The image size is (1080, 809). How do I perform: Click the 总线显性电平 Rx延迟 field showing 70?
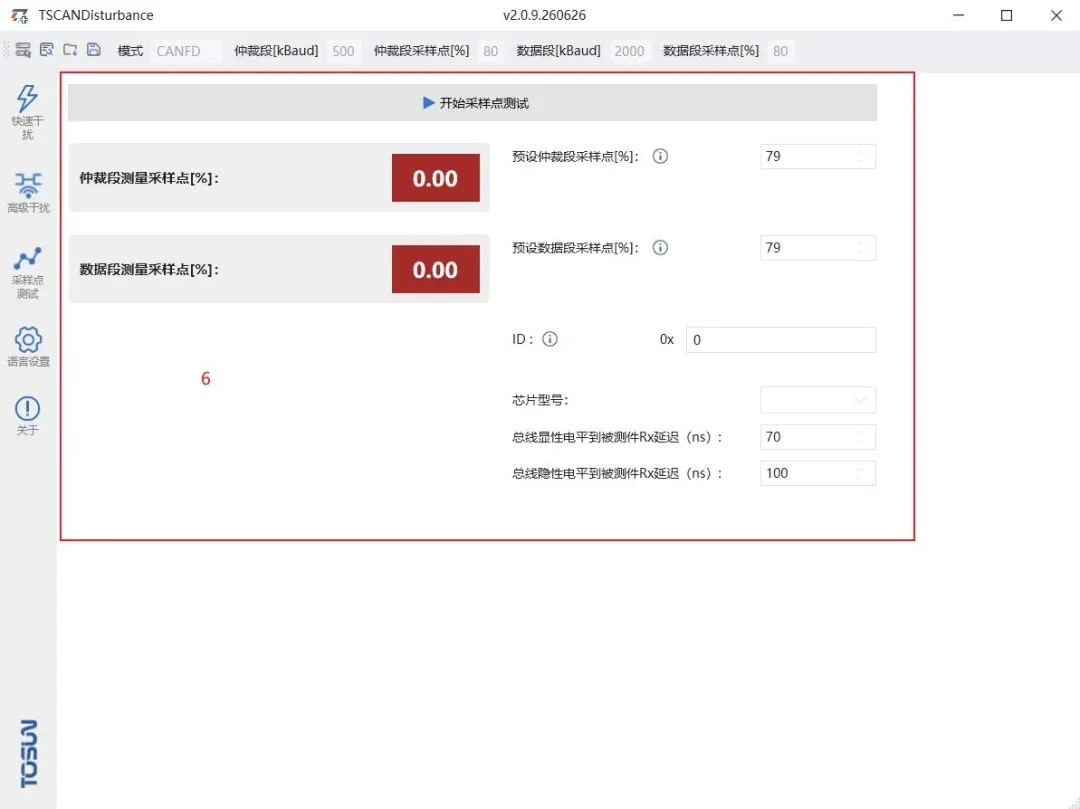[818, 437]
